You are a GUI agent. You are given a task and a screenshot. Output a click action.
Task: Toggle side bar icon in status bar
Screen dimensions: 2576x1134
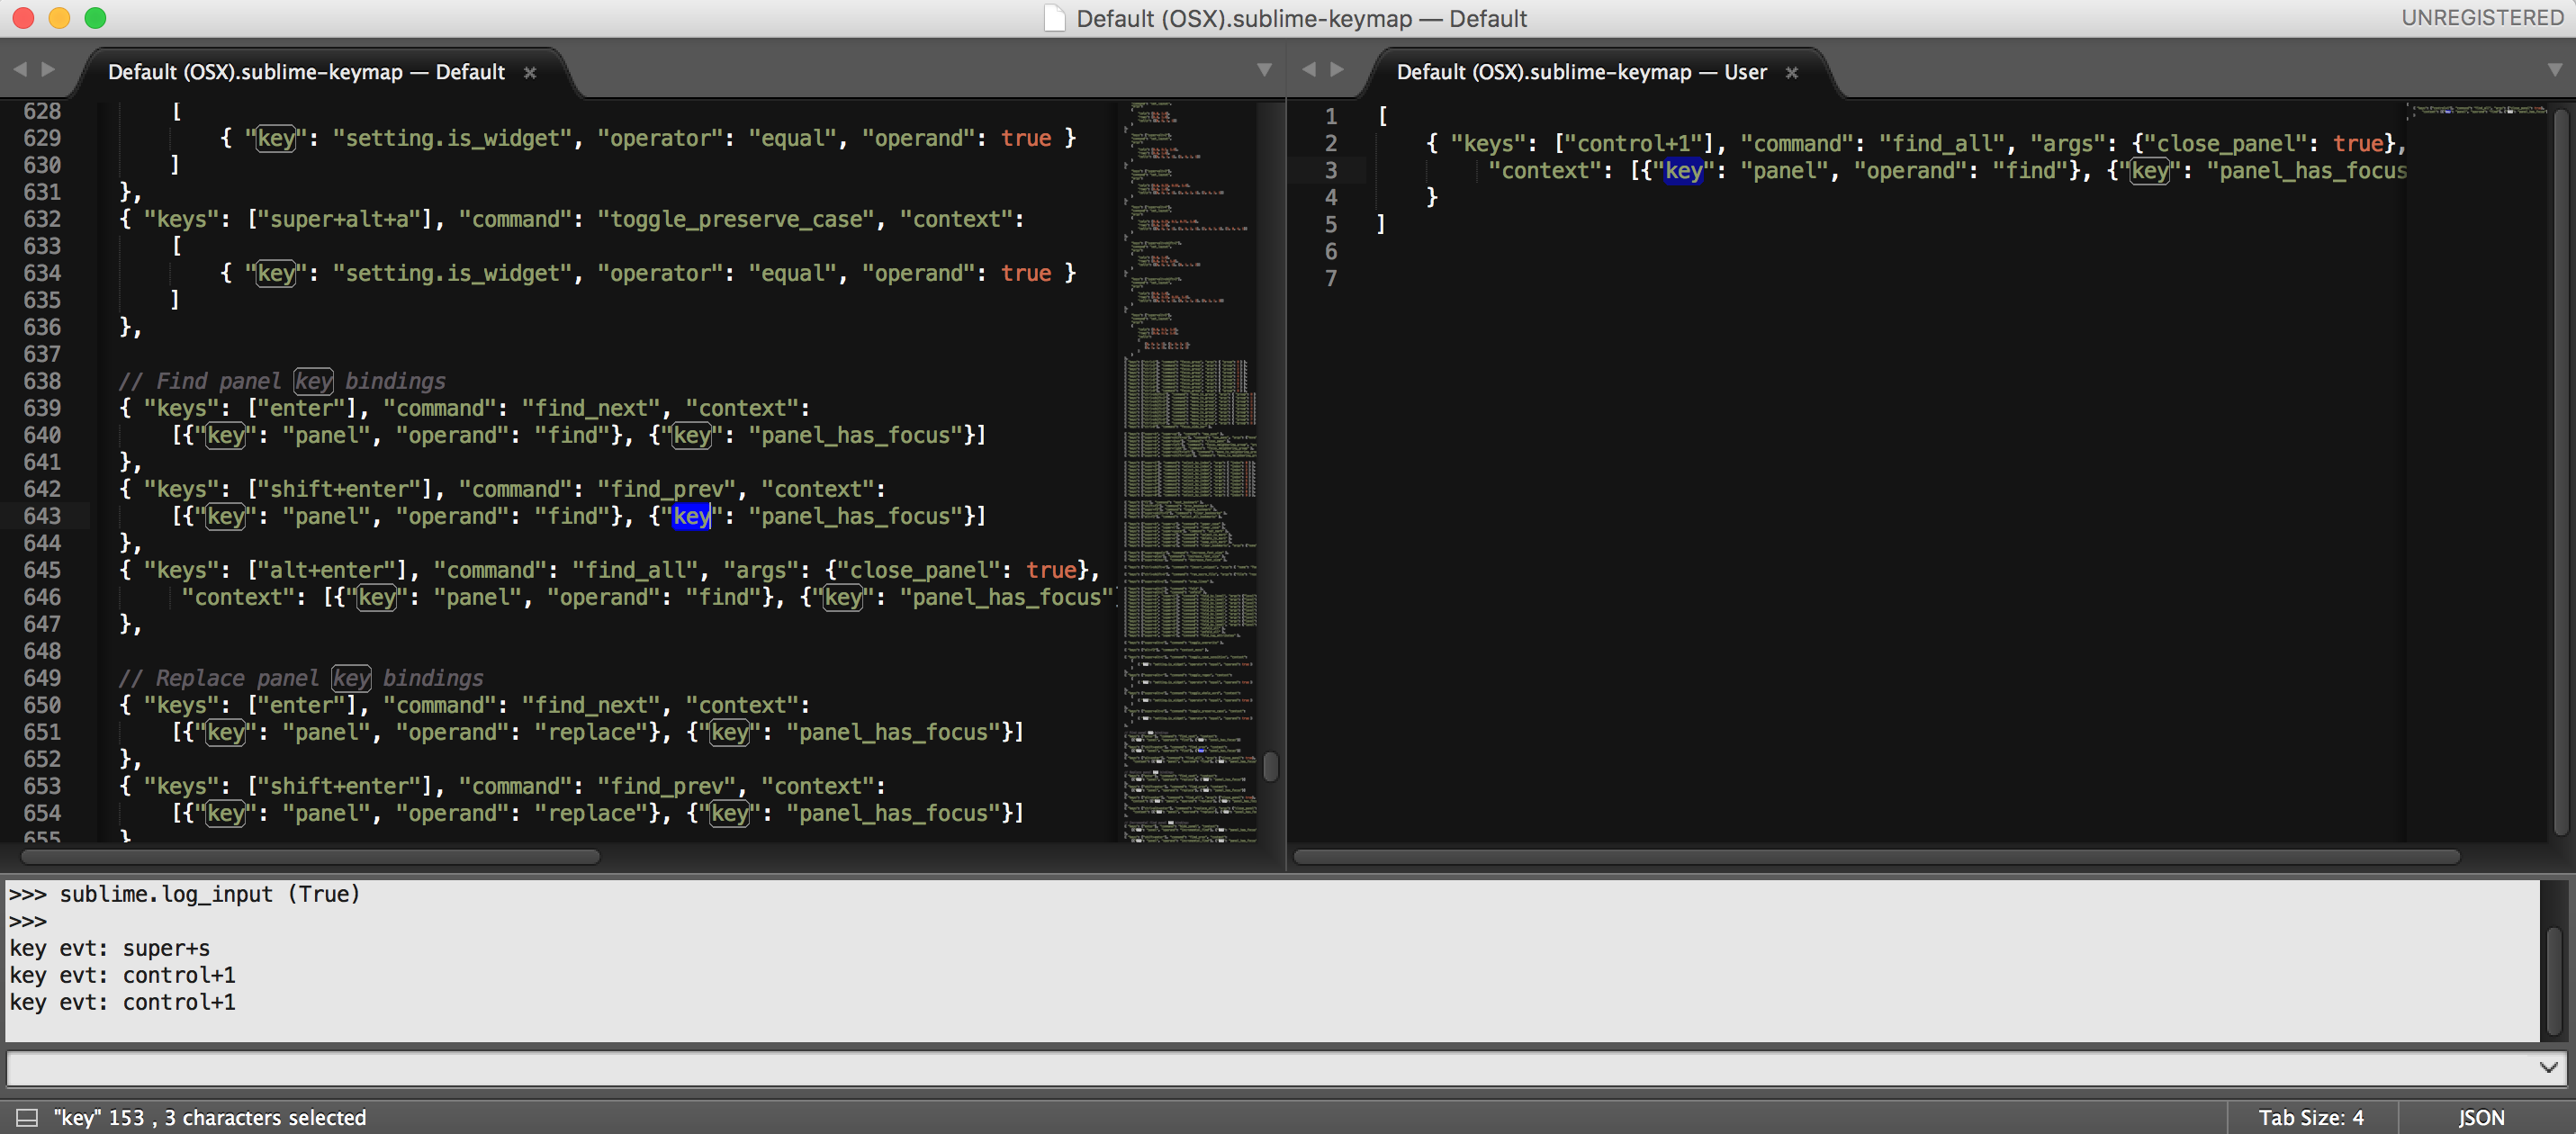(27, 1117)
